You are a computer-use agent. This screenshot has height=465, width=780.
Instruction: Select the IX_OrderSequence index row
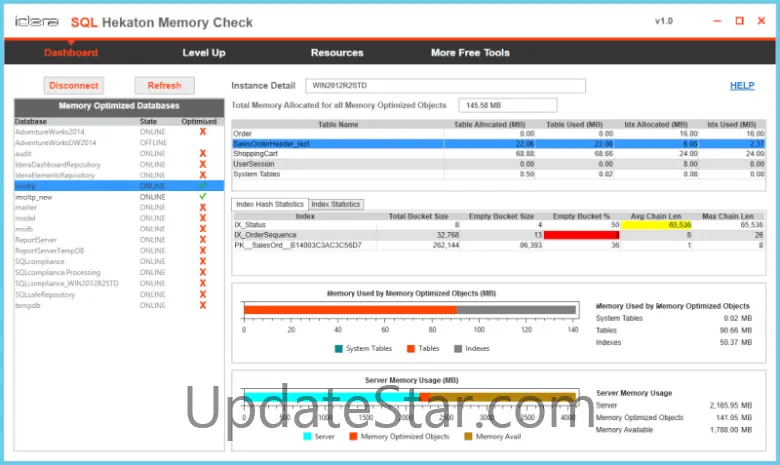pos(498,235)
